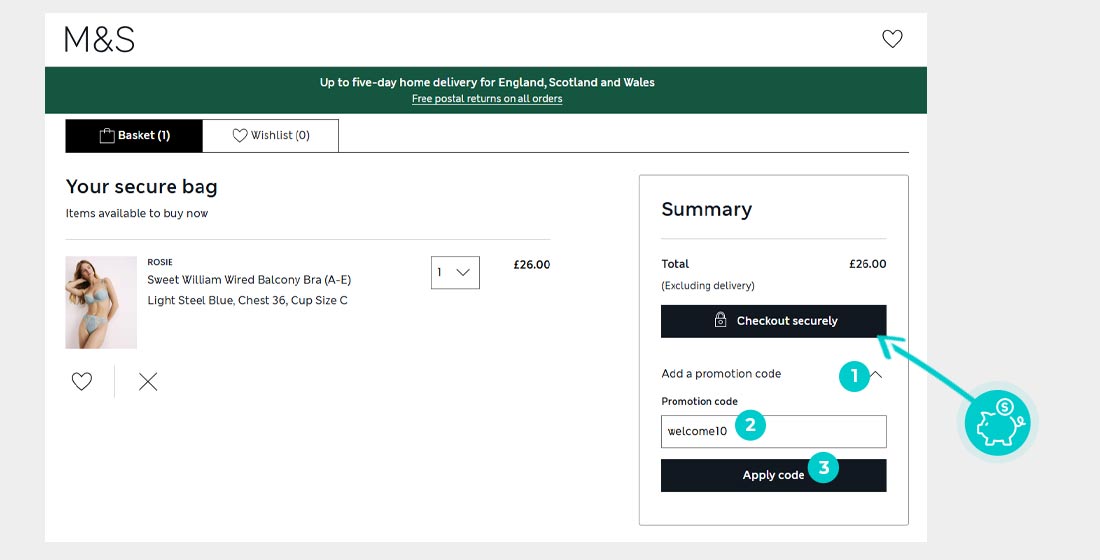Image resolution: width=1100 pixels, height=560 pixels.
Task: Save the bra to wishlist with heart icon
Action: 82,381
